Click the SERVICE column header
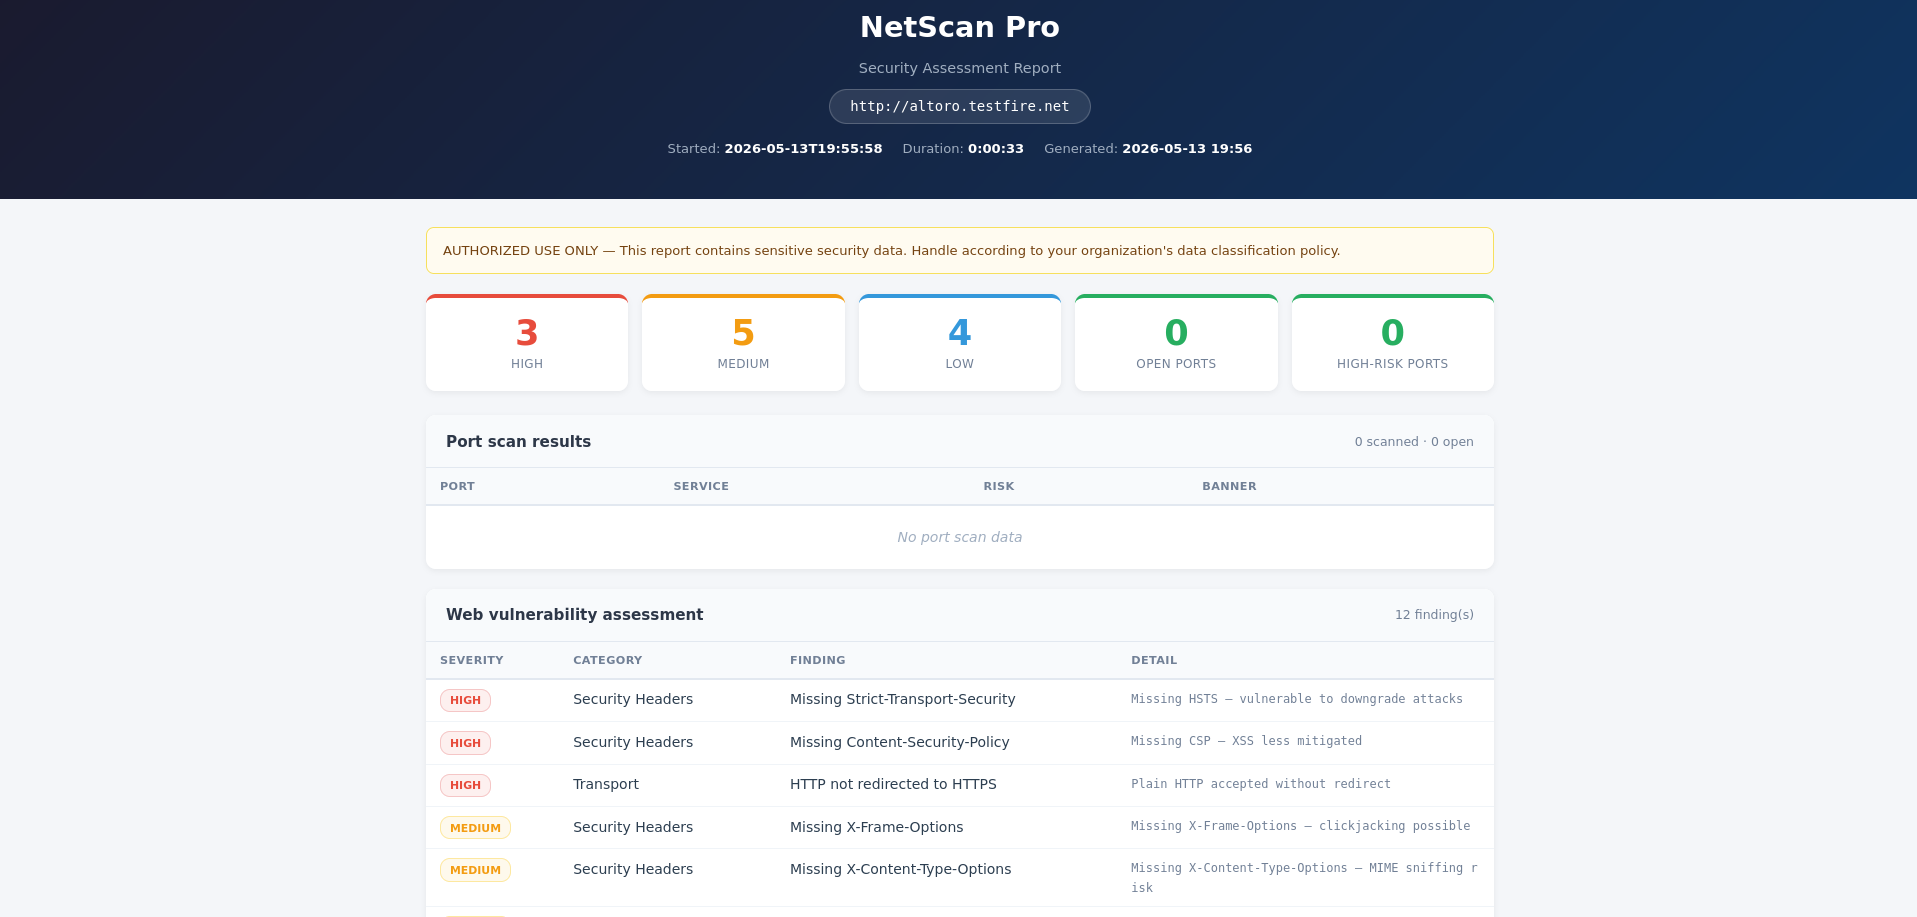 click(701, 486)
